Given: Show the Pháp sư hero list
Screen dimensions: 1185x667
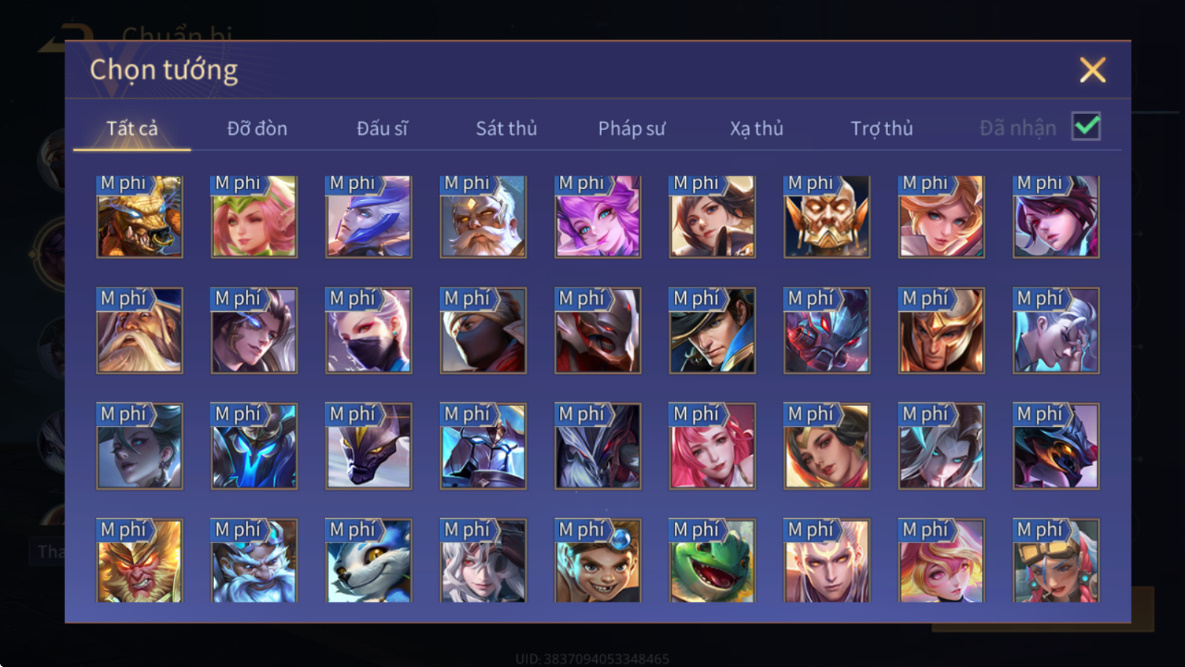Looking at the screenshot, I should tap(632, 128).
